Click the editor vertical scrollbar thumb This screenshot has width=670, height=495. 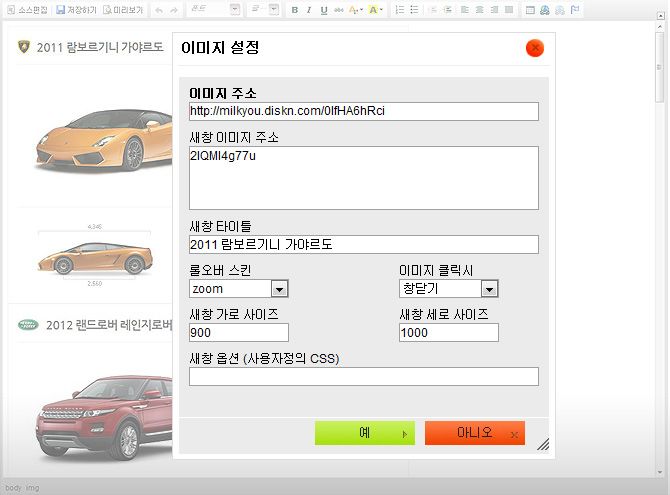[659, 68]
